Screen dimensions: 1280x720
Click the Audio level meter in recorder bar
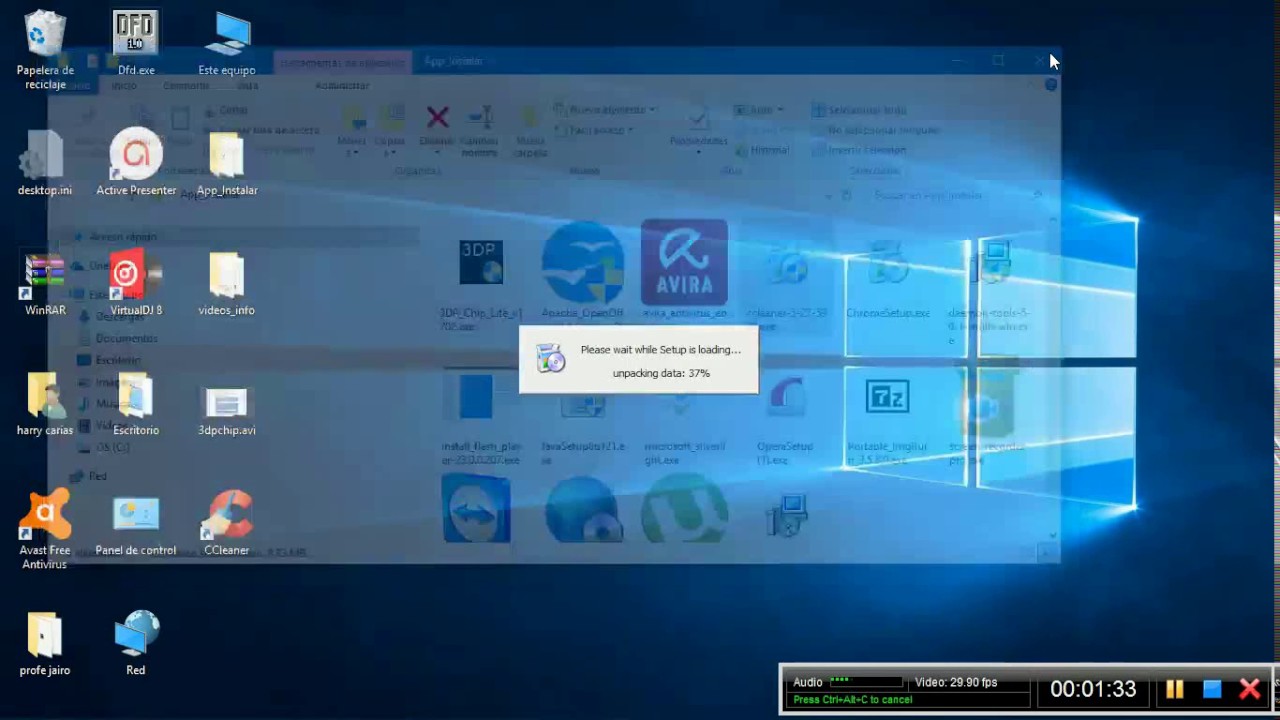point(865,681)
